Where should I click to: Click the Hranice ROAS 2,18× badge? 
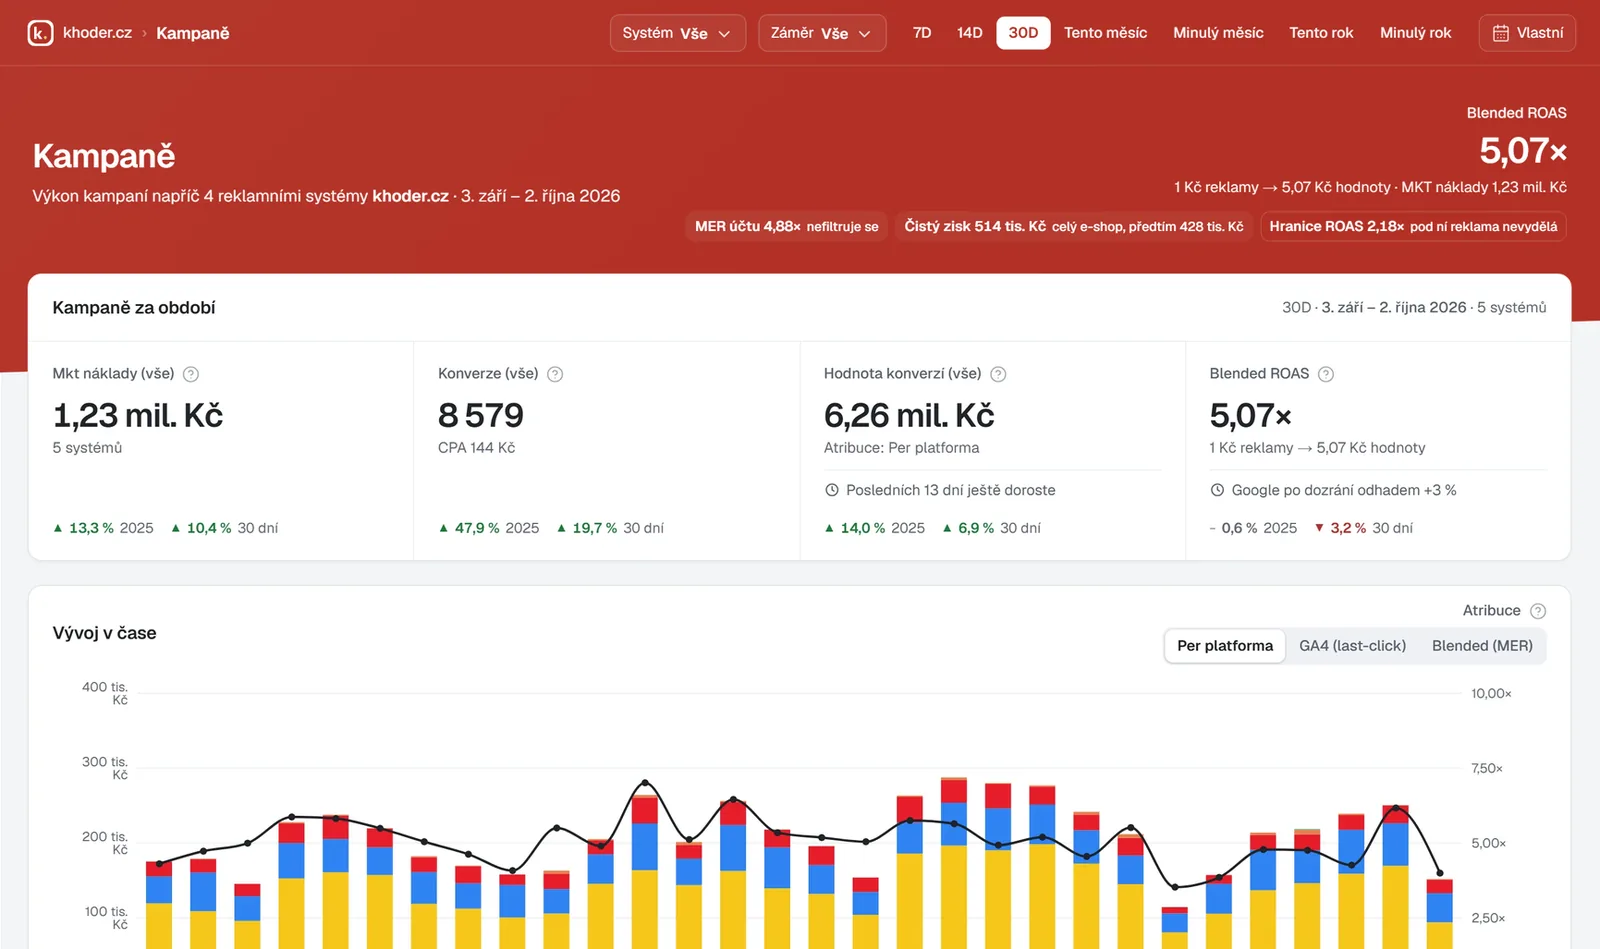coord(1413,226)
